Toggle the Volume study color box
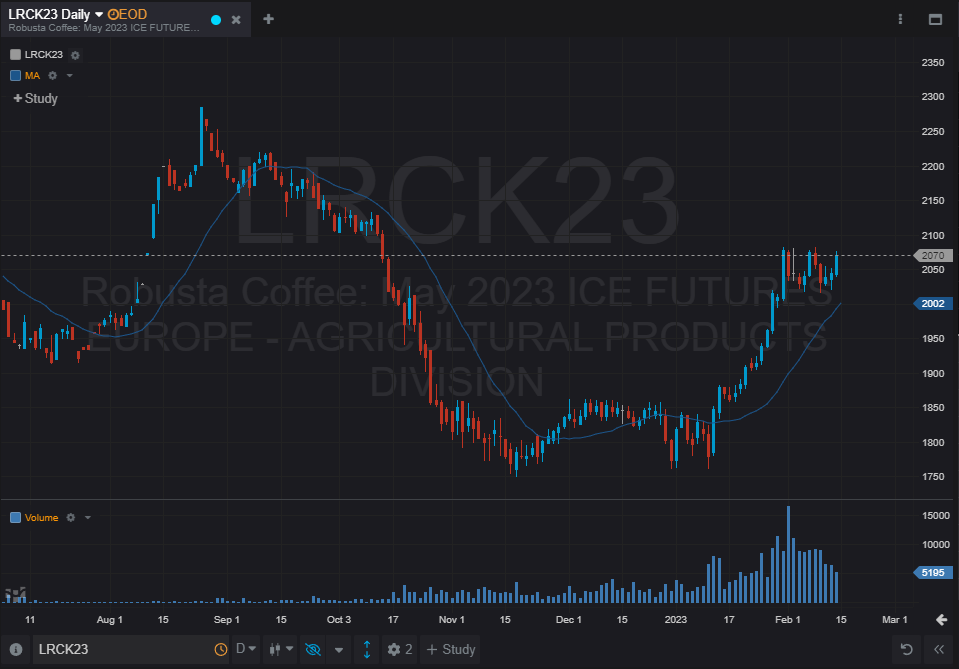Screen dimensions: 959x669 16,517
